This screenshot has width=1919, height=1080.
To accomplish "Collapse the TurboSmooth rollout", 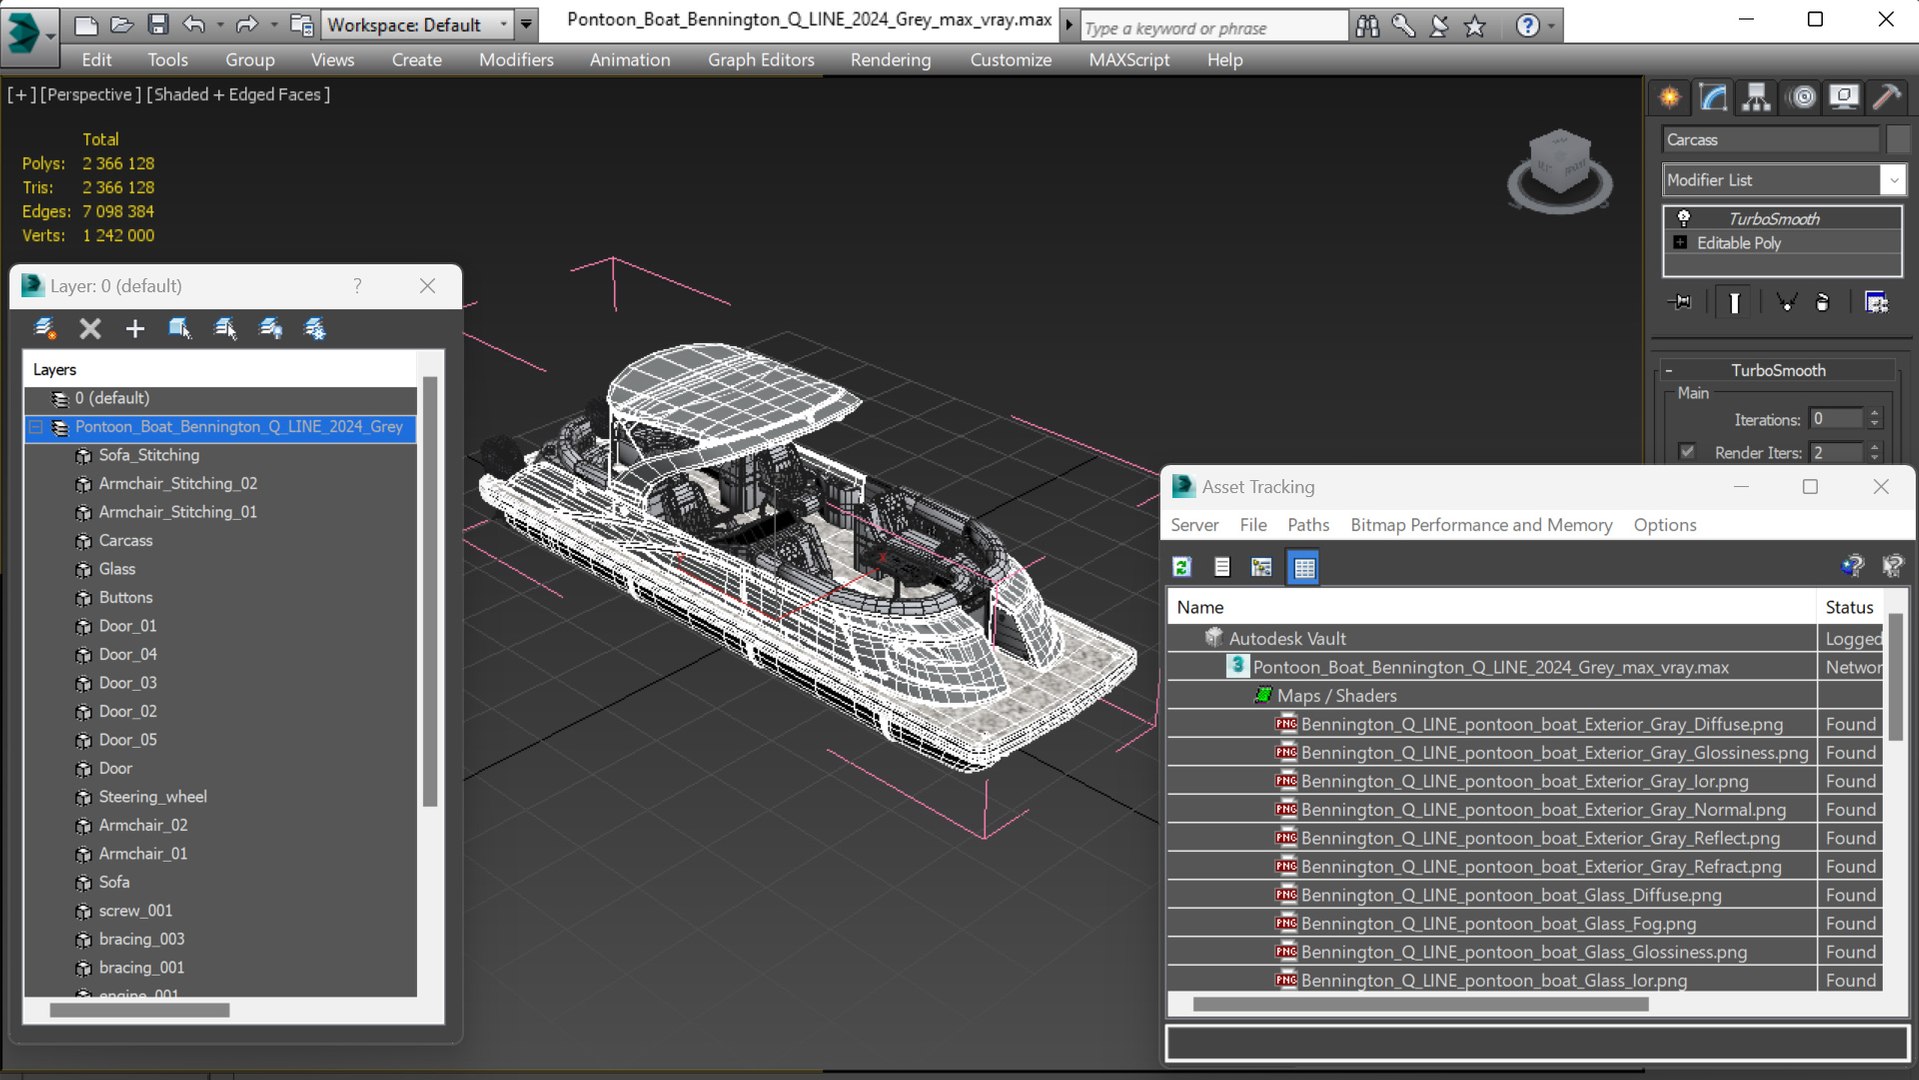I will tap(1668, 371).
